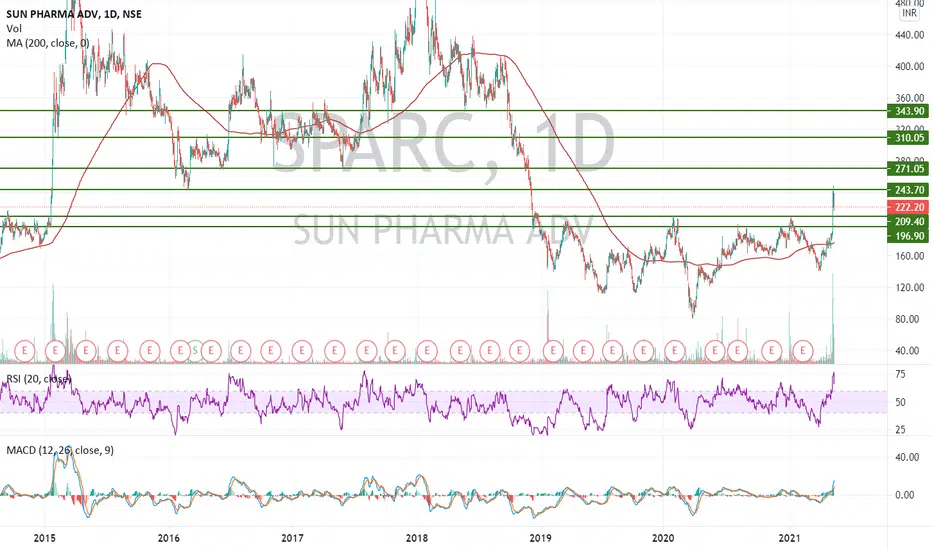Viewport: 932px width, 550px height.
Task: Click the rightmost earnings E marker
Action: pyautogui.click(x=803, y=350)
